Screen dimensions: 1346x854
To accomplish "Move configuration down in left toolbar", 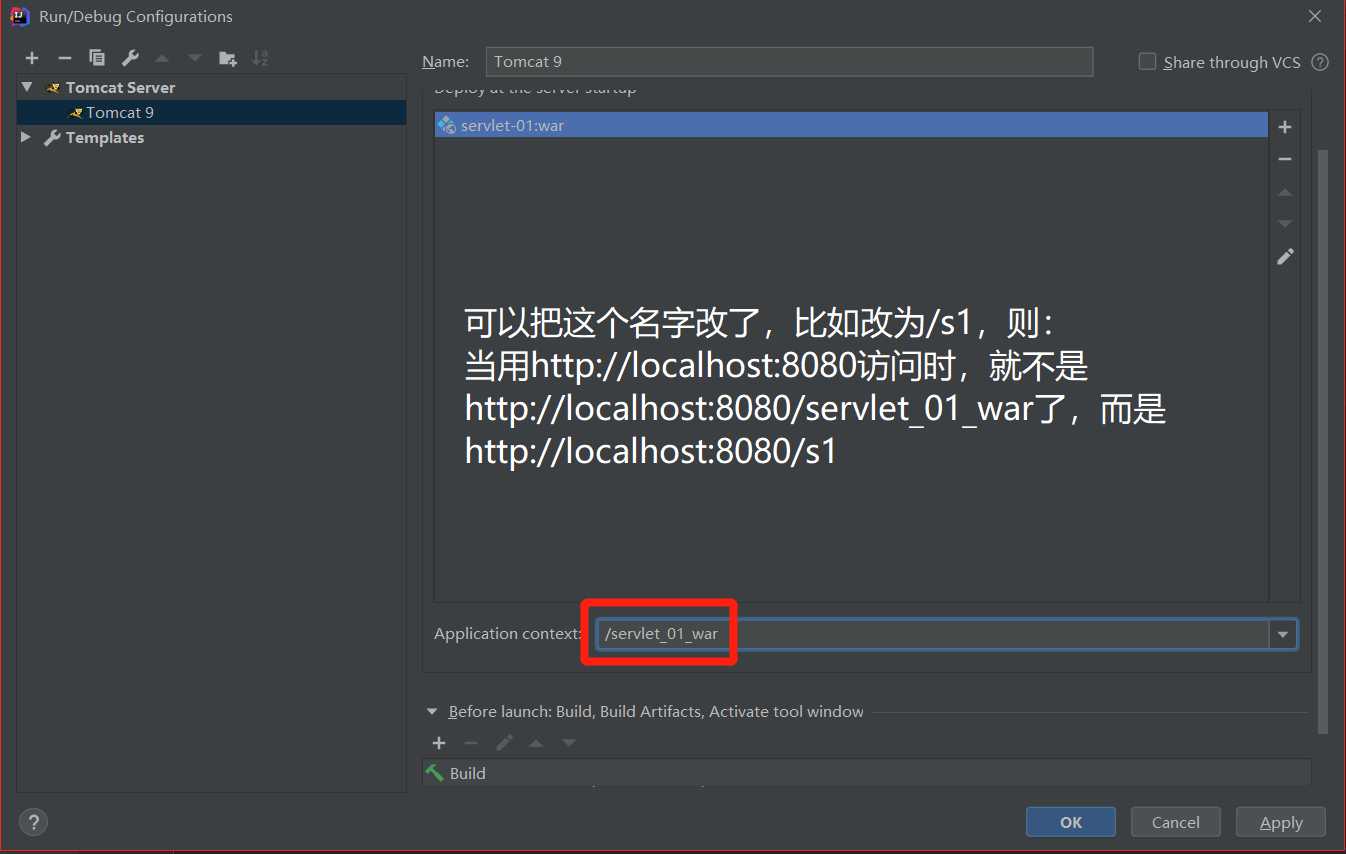I will (194, 58).
